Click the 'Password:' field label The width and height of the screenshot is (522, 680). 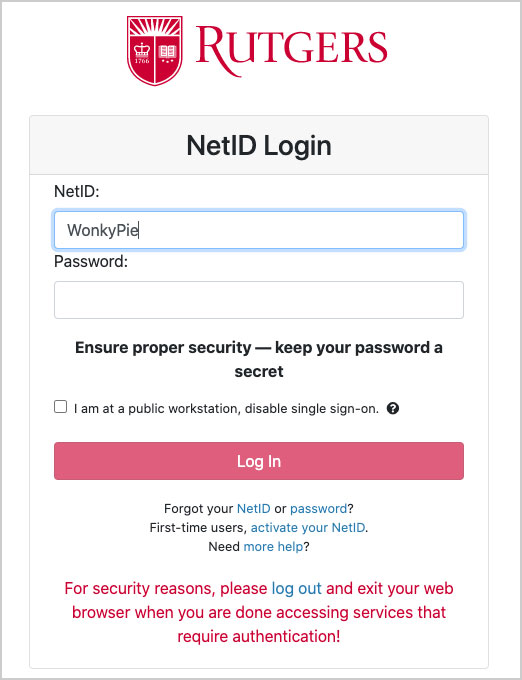pyautogui.click(x=91, y=262)
